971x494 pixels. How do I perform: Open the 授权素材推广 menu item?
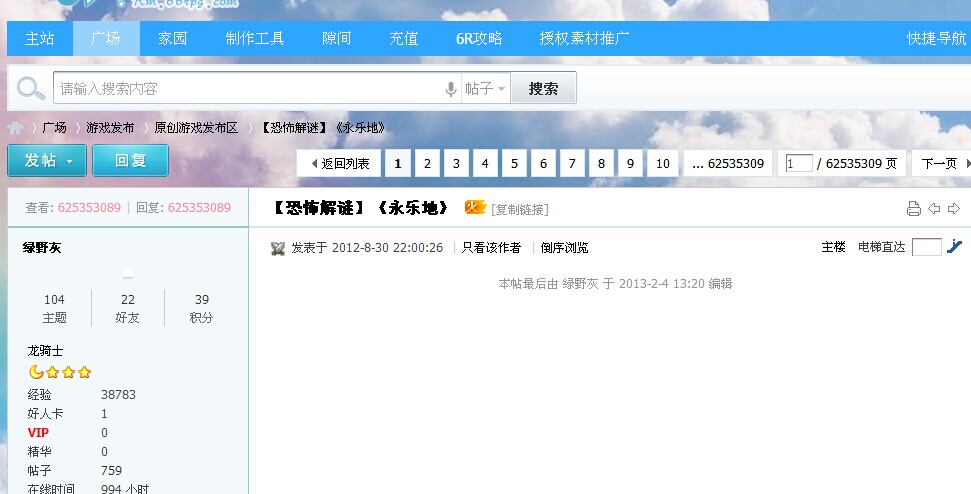(x=584, y=38)
